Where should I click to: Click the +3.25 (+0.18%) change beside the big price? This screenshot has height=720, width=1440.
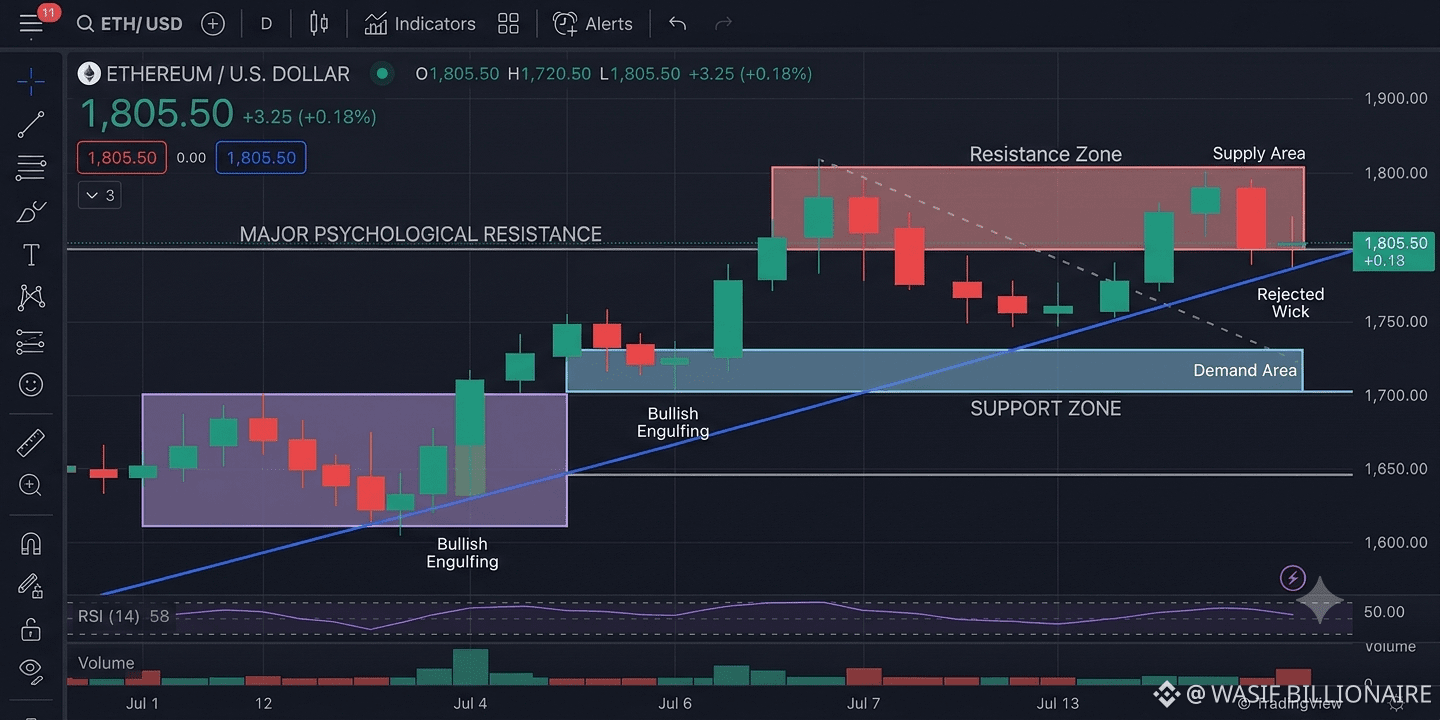[x=309, y=117]
